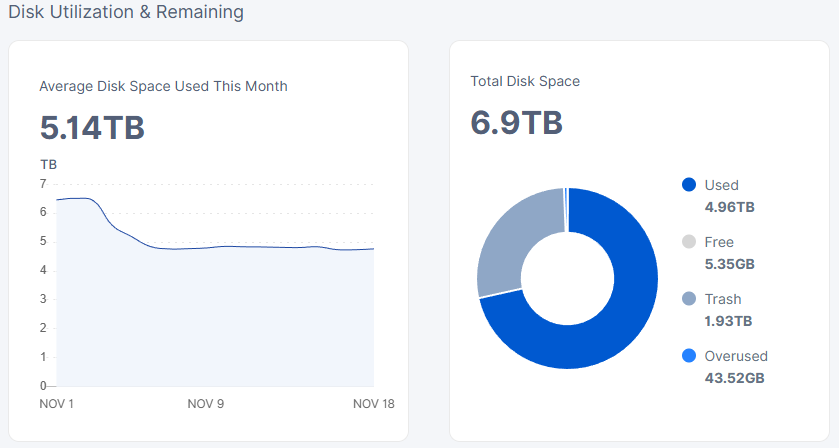Click the 5.14TB average usage figure
This screenshot has height=448, width=839.
[92, 128]
